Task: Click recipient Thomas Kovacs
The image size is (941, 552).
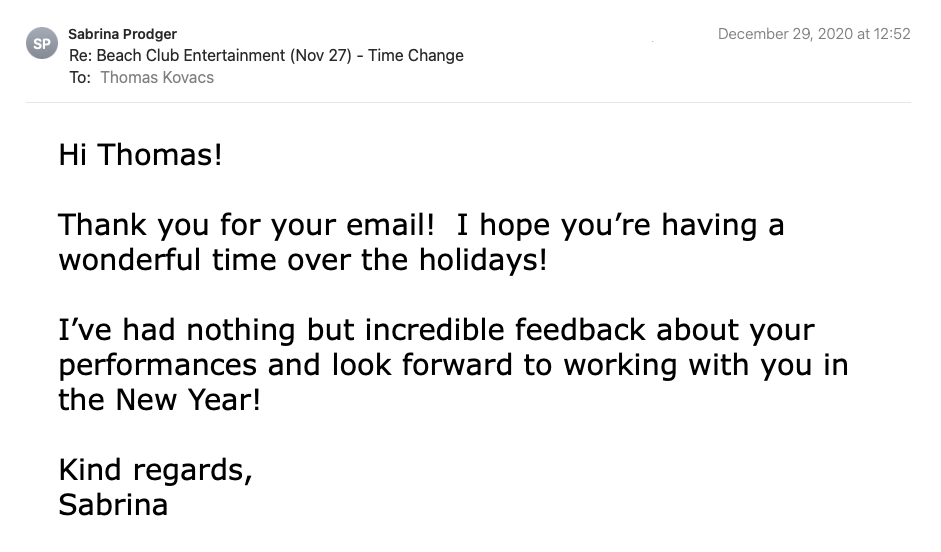Action: click(157, 78)
